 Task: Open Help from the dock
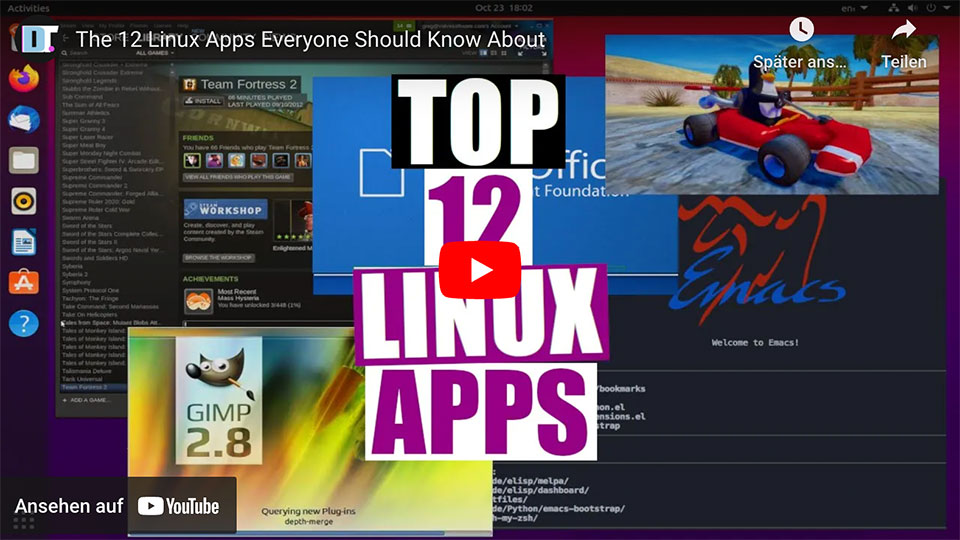pos(24,323)
